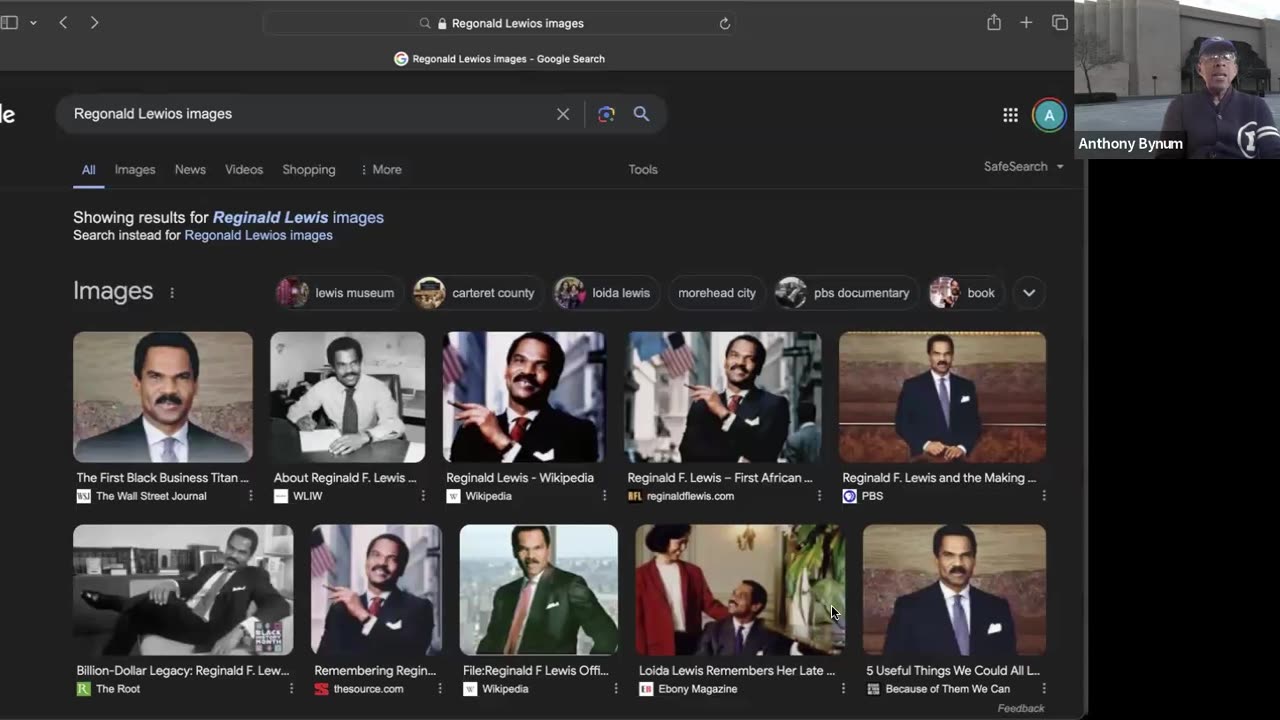Open The Root image thumbnail
This screenshot has height=720, width=1280.
pyautogui.click(x=183, y=590)
